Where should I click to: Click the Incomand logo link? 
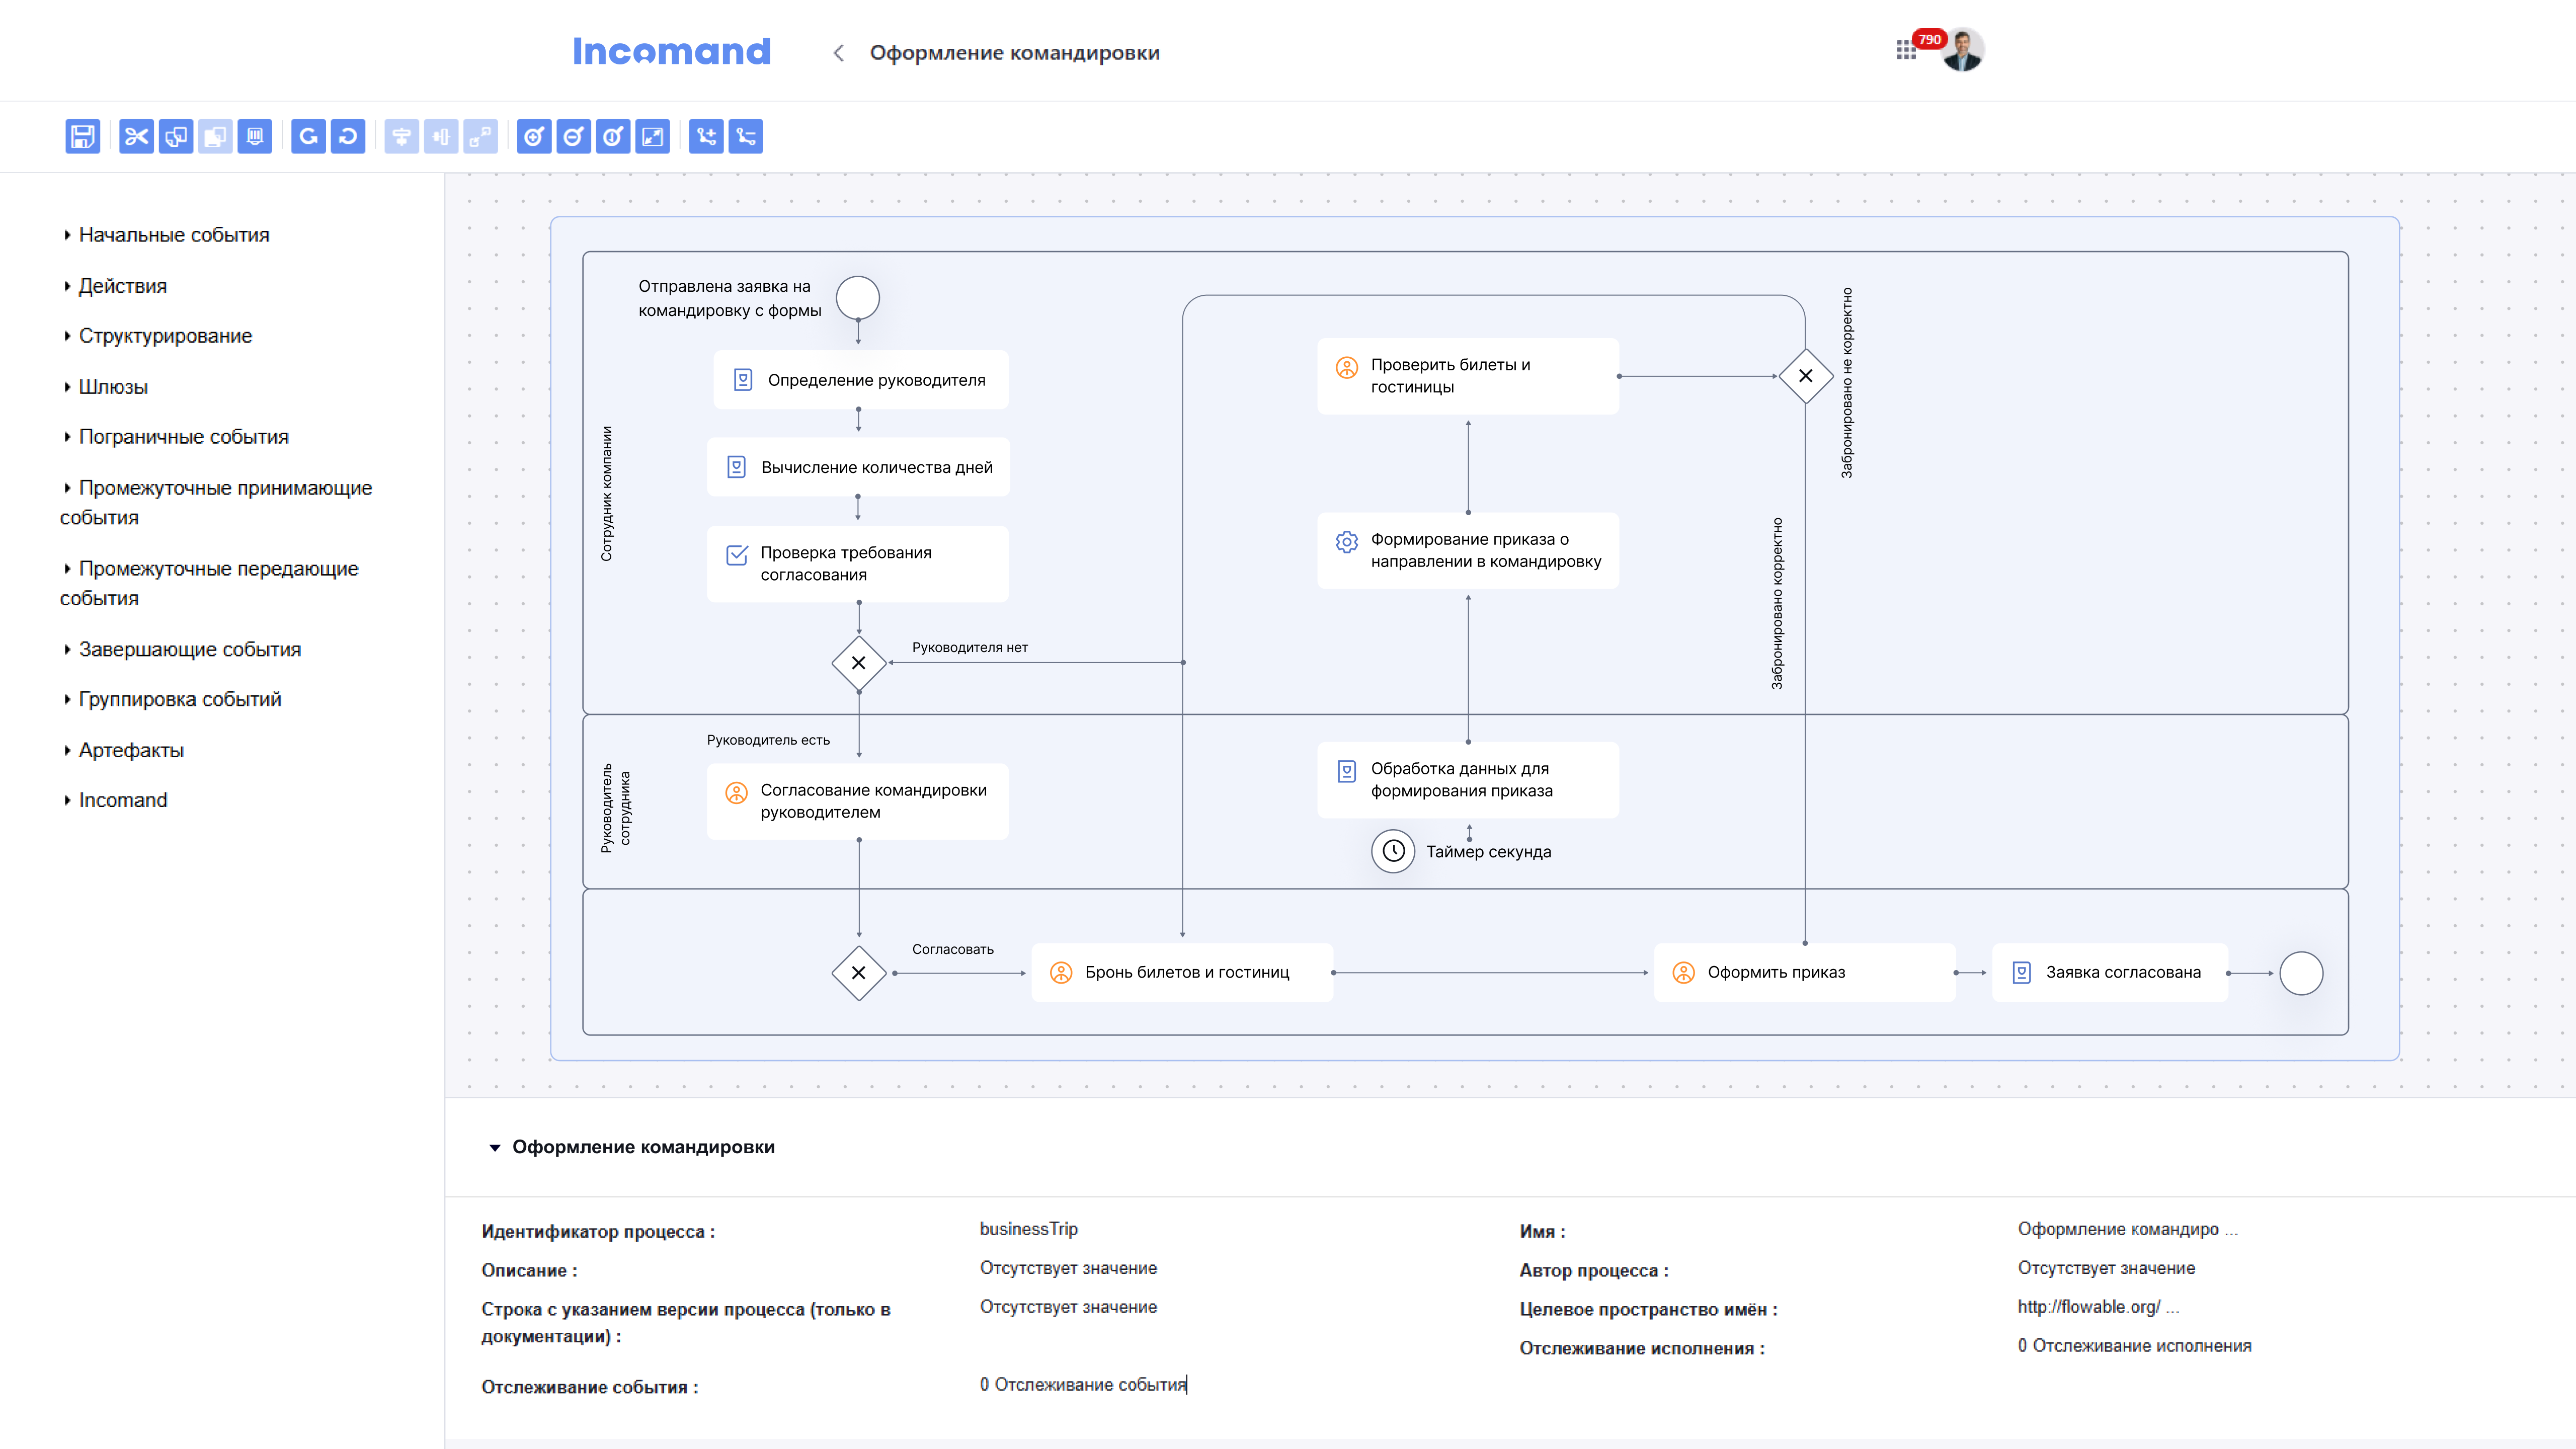tap(671, 52)
